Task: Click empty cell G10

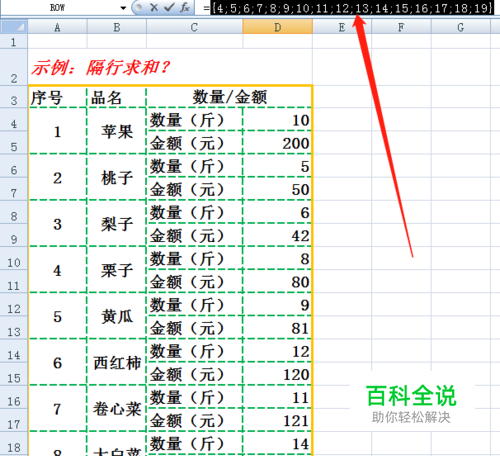Action: (461, 258)
